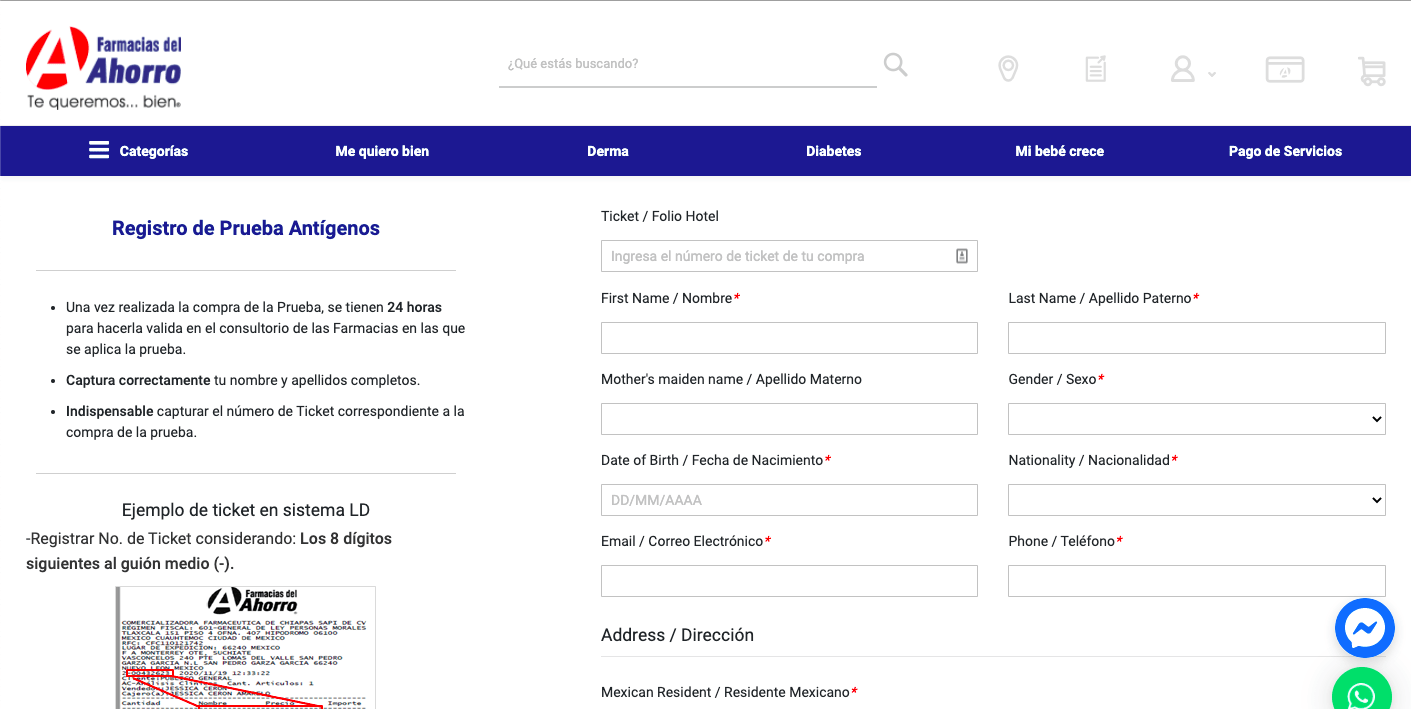This screenshot has height=709, width=1411.
Task: Open the shopping cart icon
Action: (x=1372, y=70)
